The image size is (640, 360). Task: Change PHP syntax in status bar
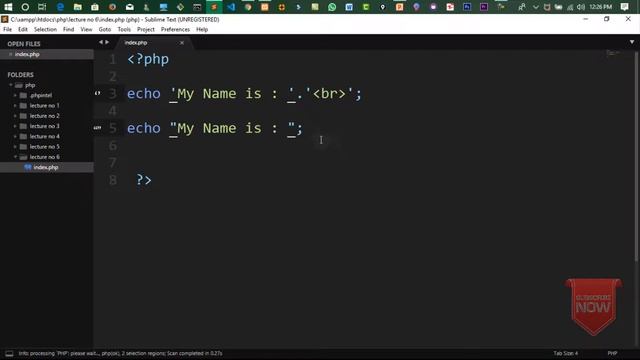[x=612, y=353]
